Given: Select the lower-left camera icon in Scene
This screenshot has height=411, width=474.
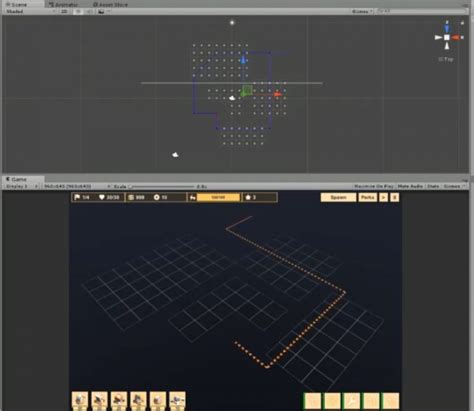Looking at the screenshot, I should tap(175, 155).
